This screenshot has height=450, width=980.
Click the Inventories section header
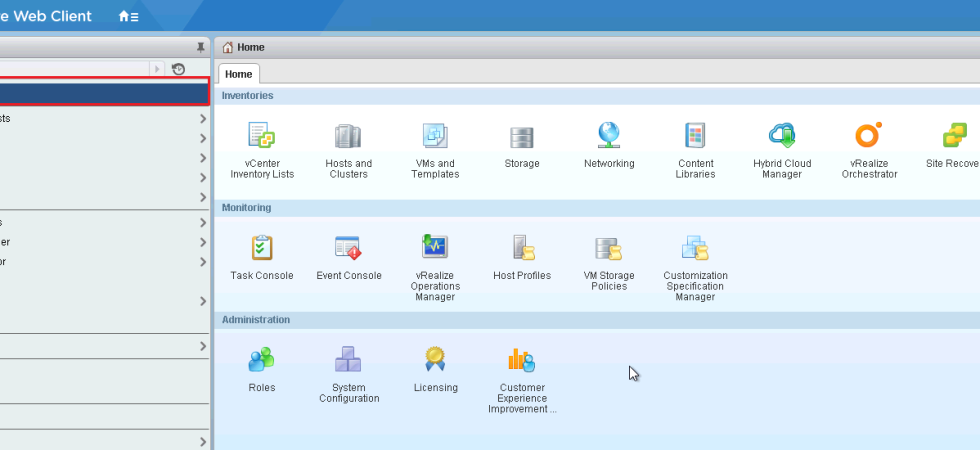(x=248, y=96)
